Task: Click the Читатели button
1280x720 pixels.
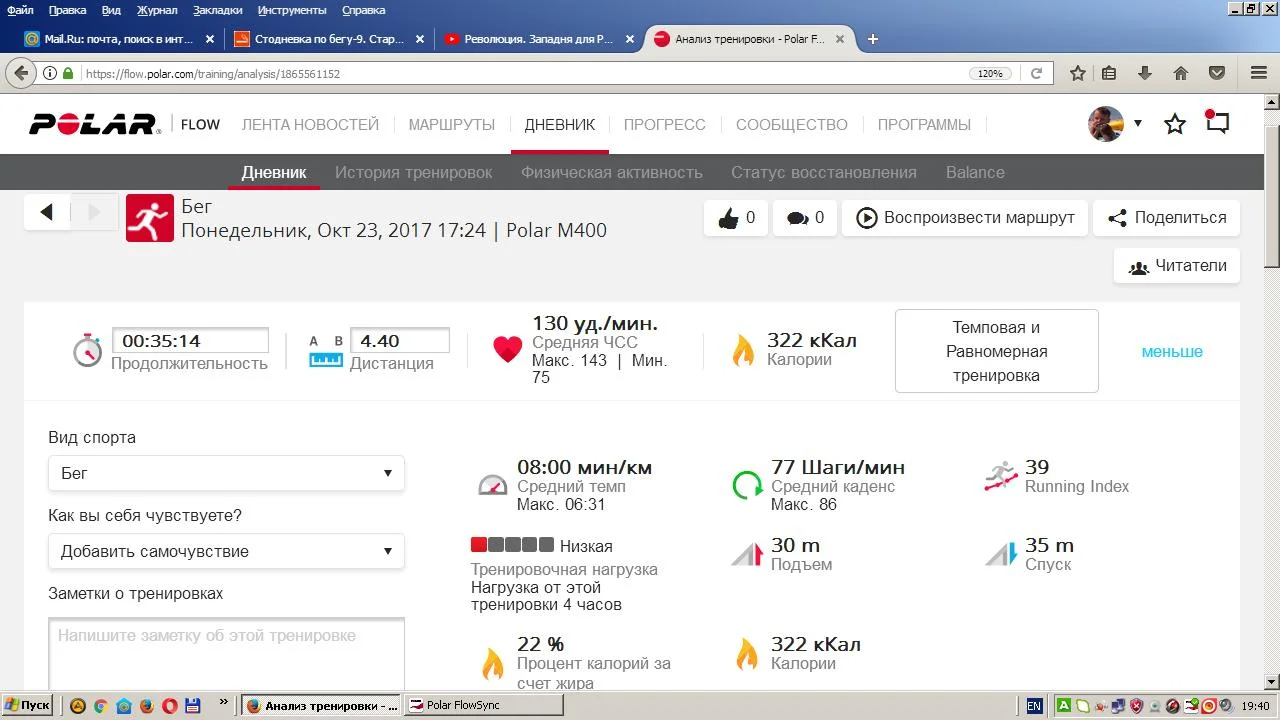Action: click(1177, 266)
